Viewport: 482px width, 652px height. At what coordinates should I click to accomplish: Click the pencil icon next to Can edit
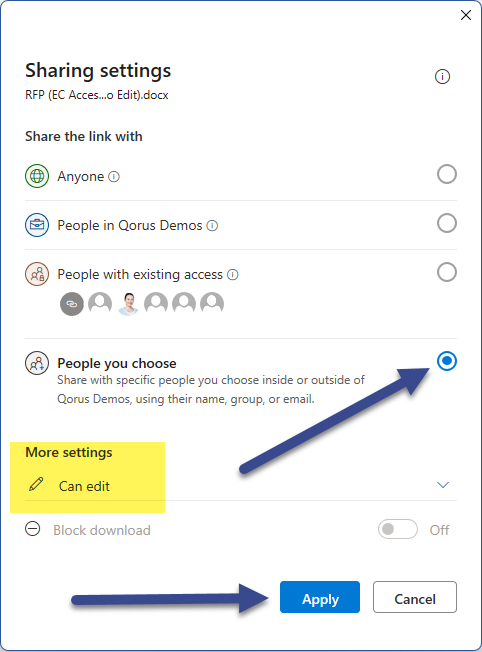pyautogui.click(x=36, y=484)
